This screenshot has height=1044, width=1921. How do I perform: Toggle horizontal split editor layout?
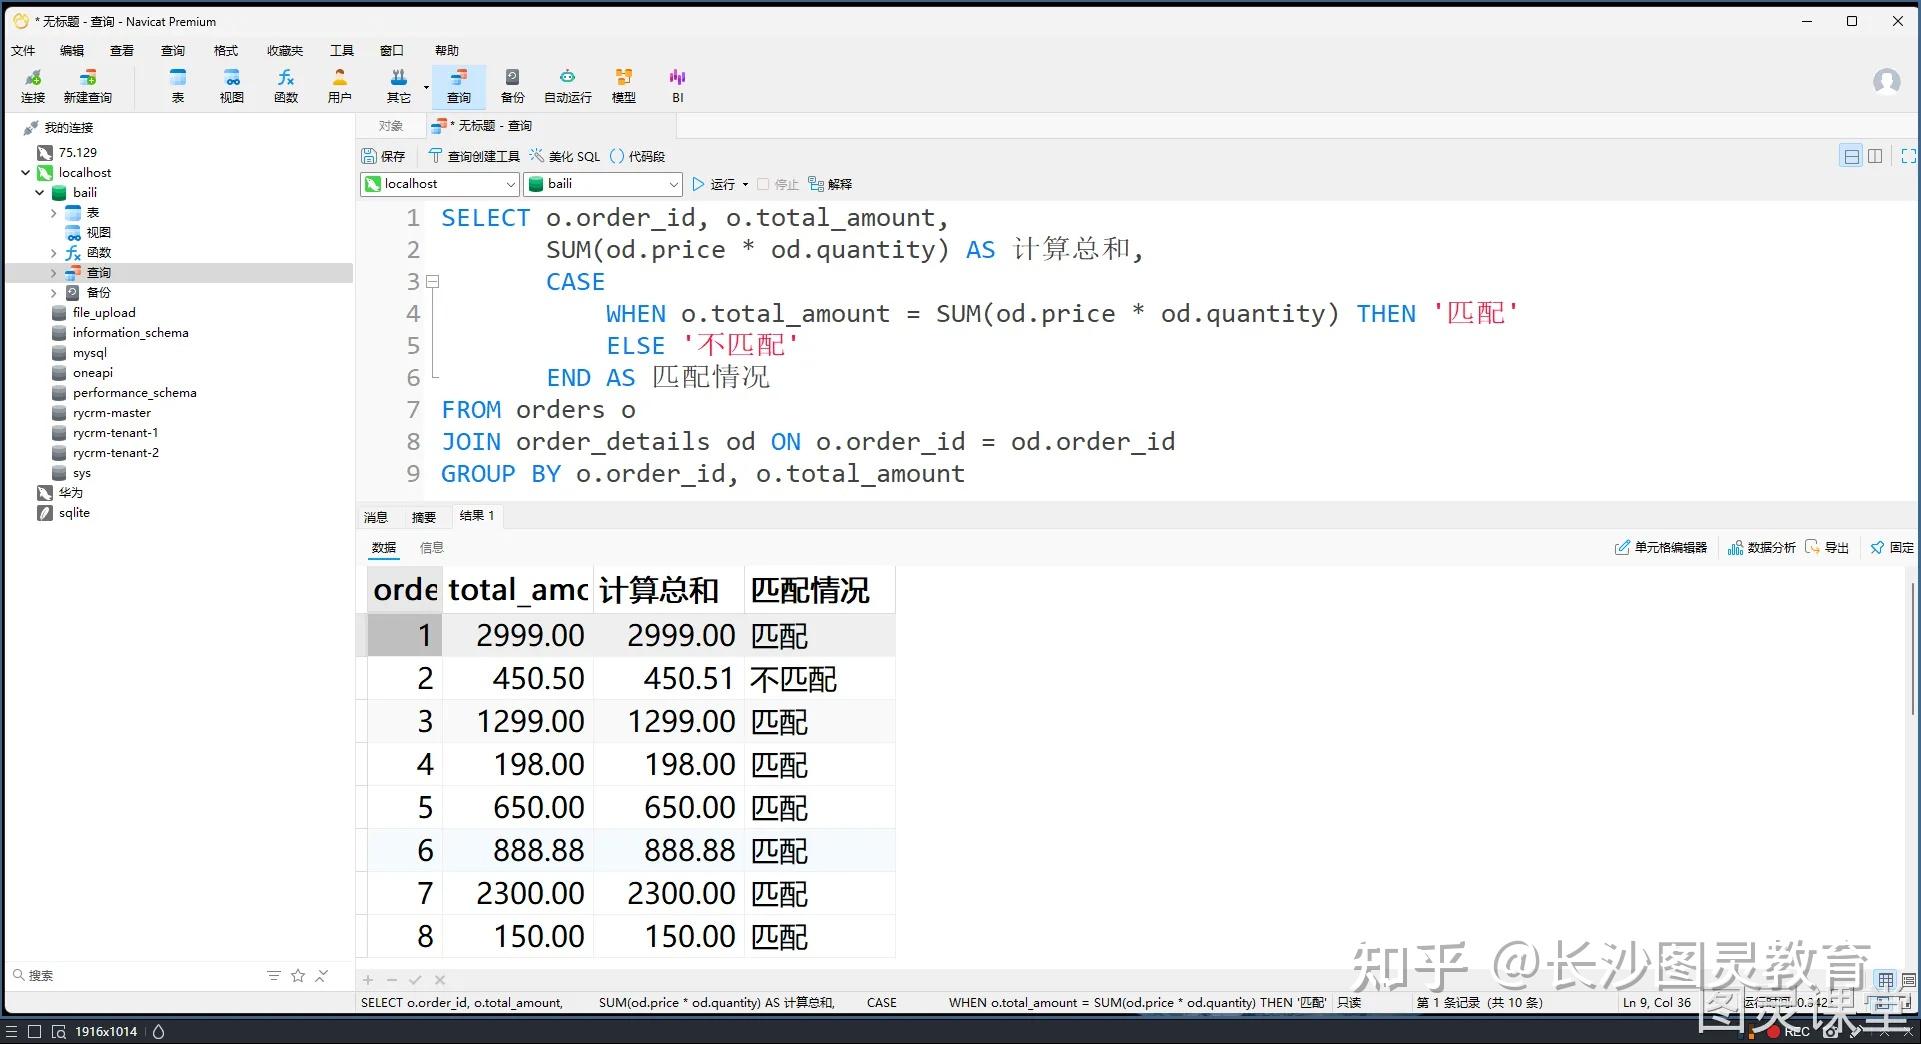[1851, 155]
